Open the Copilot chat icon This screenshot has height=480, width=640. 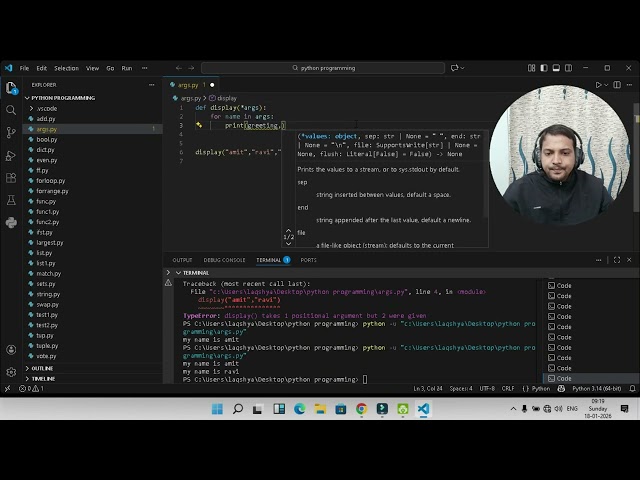click(454, 68)
